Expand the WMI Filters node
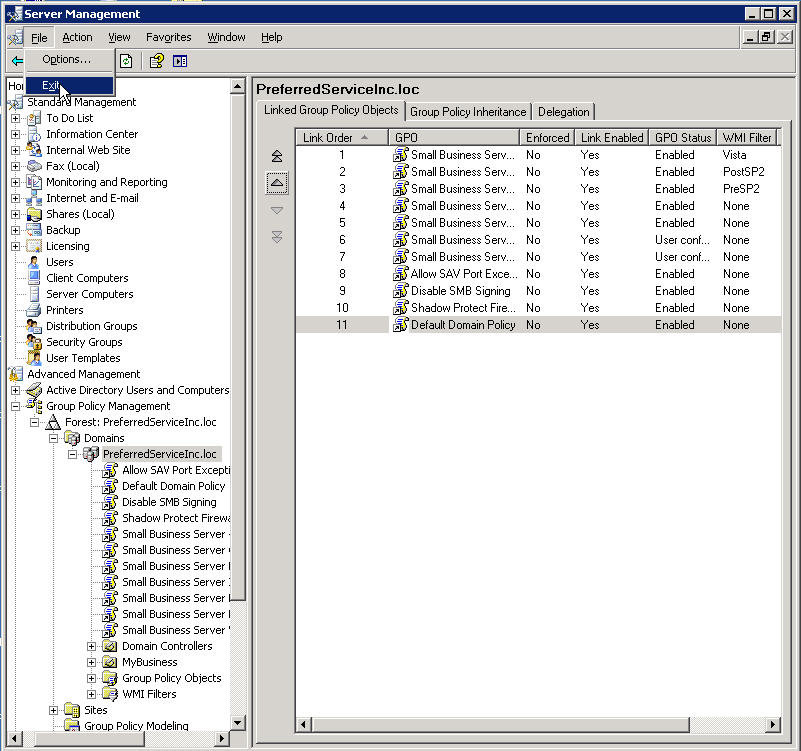 [x=92, y=694]
